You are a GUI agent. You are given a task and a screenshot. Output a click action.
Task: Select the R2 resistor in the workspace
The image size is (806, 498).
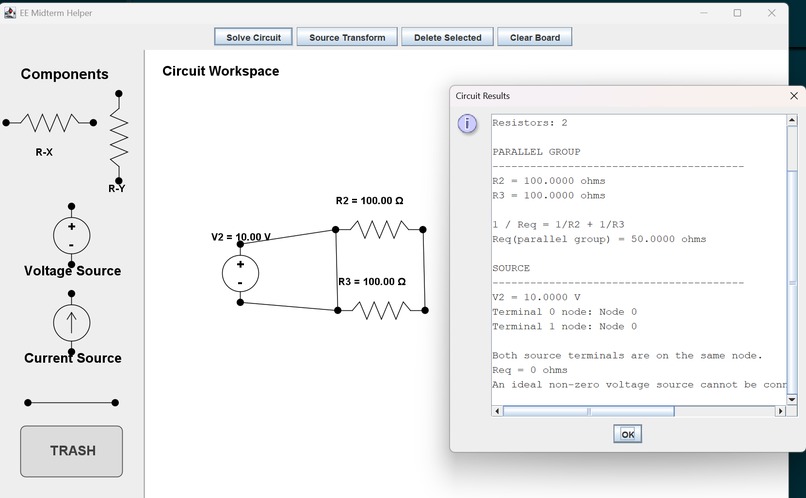point(379,230)
